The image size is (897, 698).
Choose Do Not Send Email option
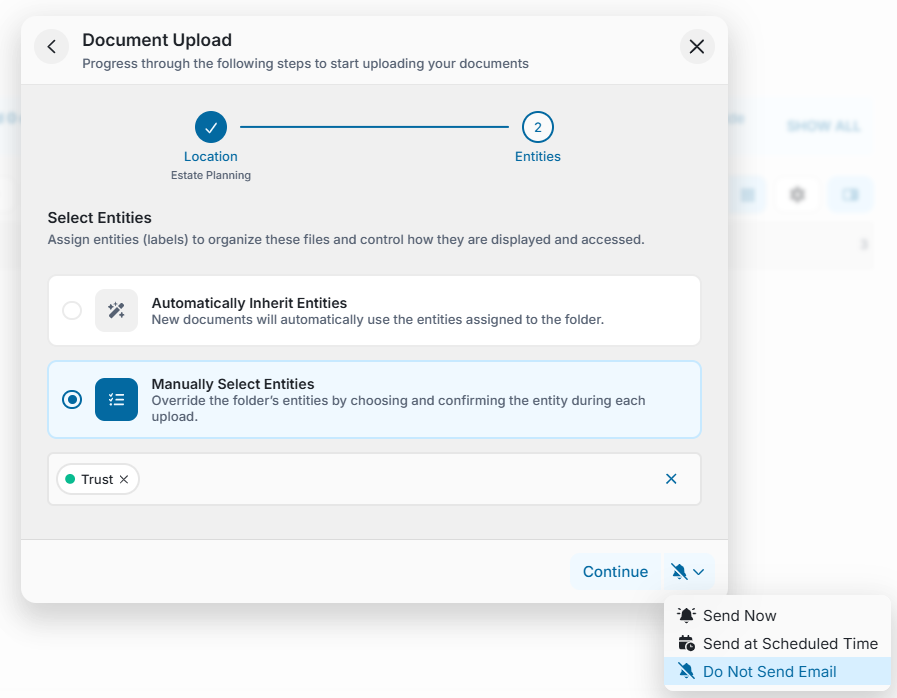777,672
